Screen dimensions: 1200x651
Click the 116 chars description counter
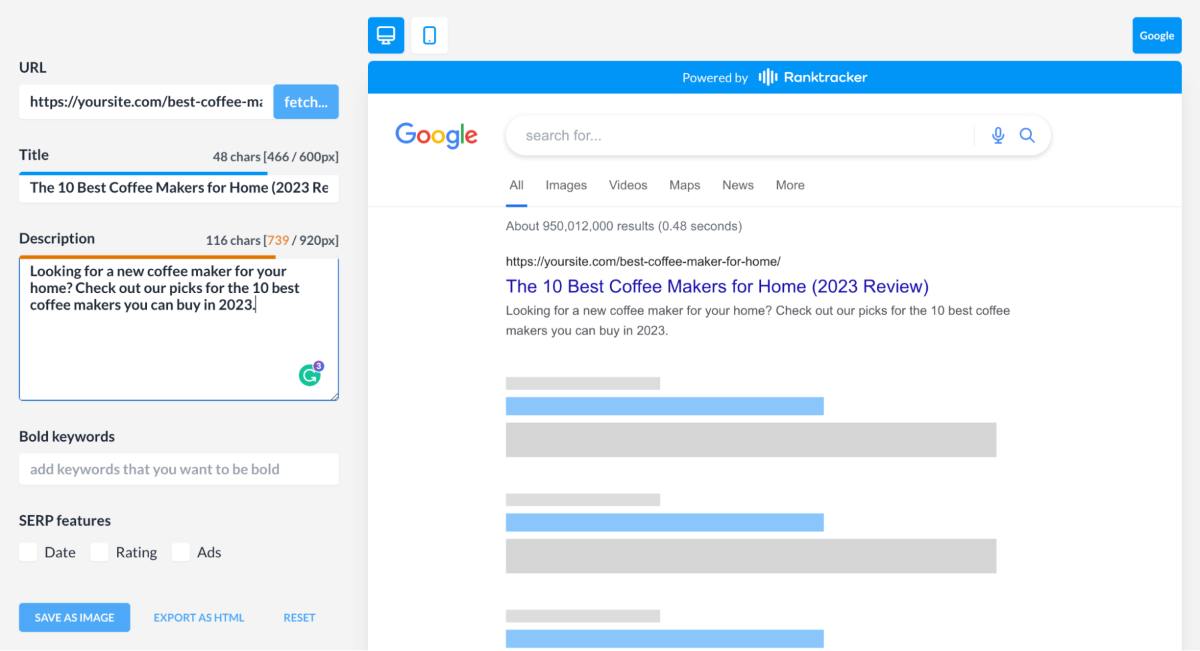point(272,241)
